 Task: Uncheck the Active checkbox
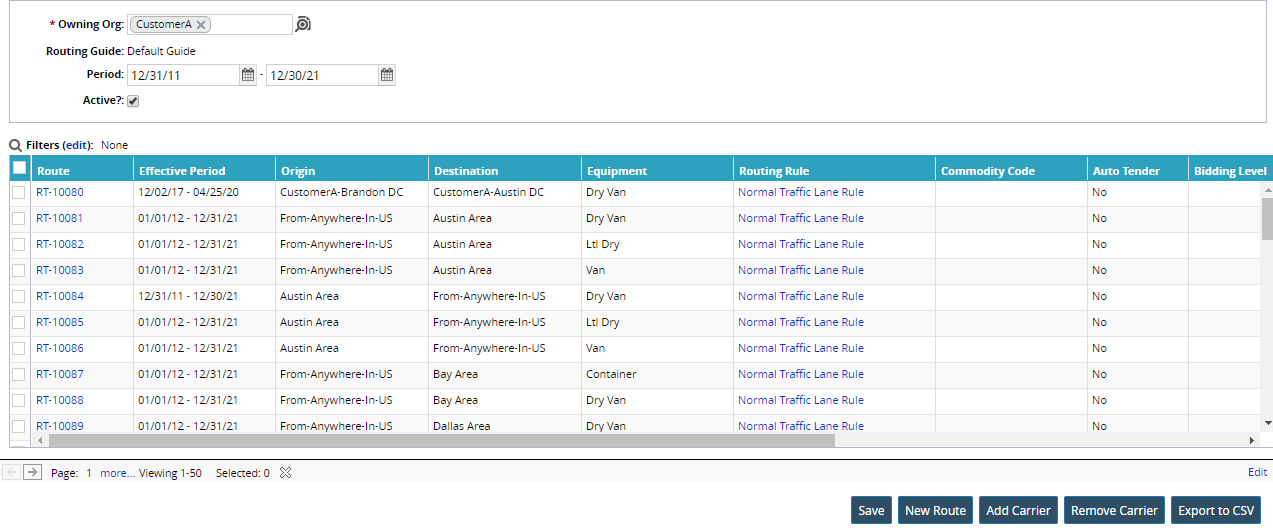[133, 101]
